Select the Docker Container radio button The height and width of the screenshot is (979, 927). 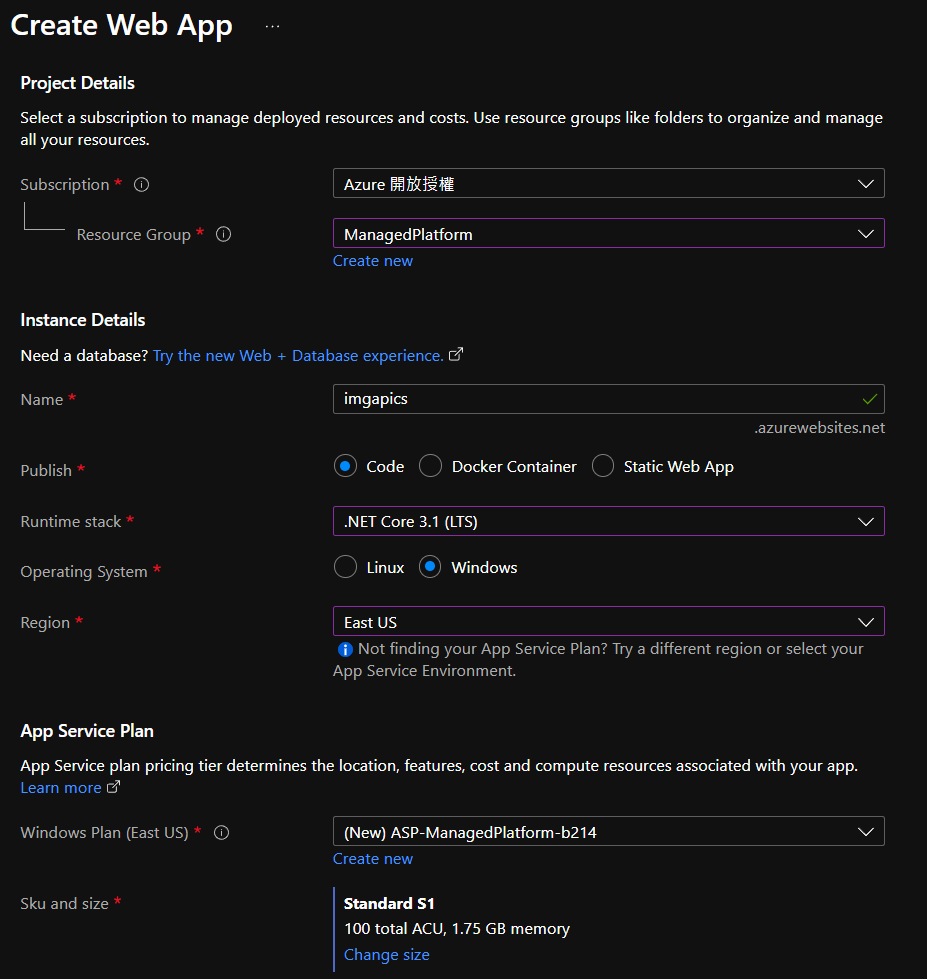point(430,466)
